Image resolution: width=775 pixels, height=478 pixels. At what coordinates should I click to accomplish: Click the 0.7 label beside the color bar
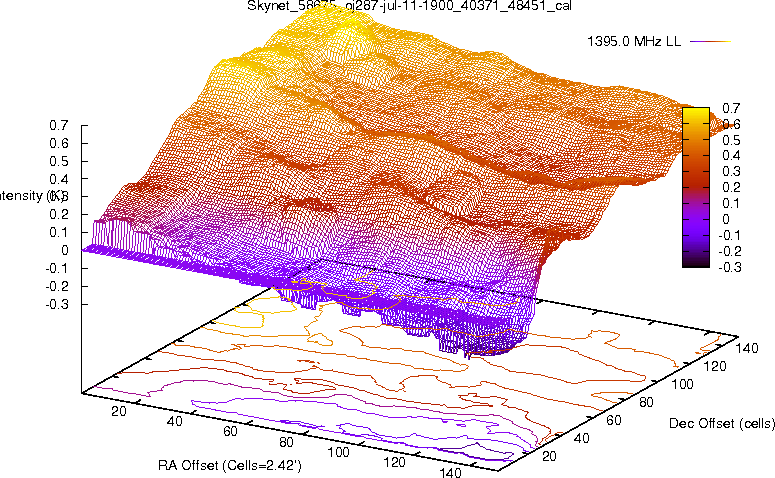pyautogui.click(x=731, y=108)
